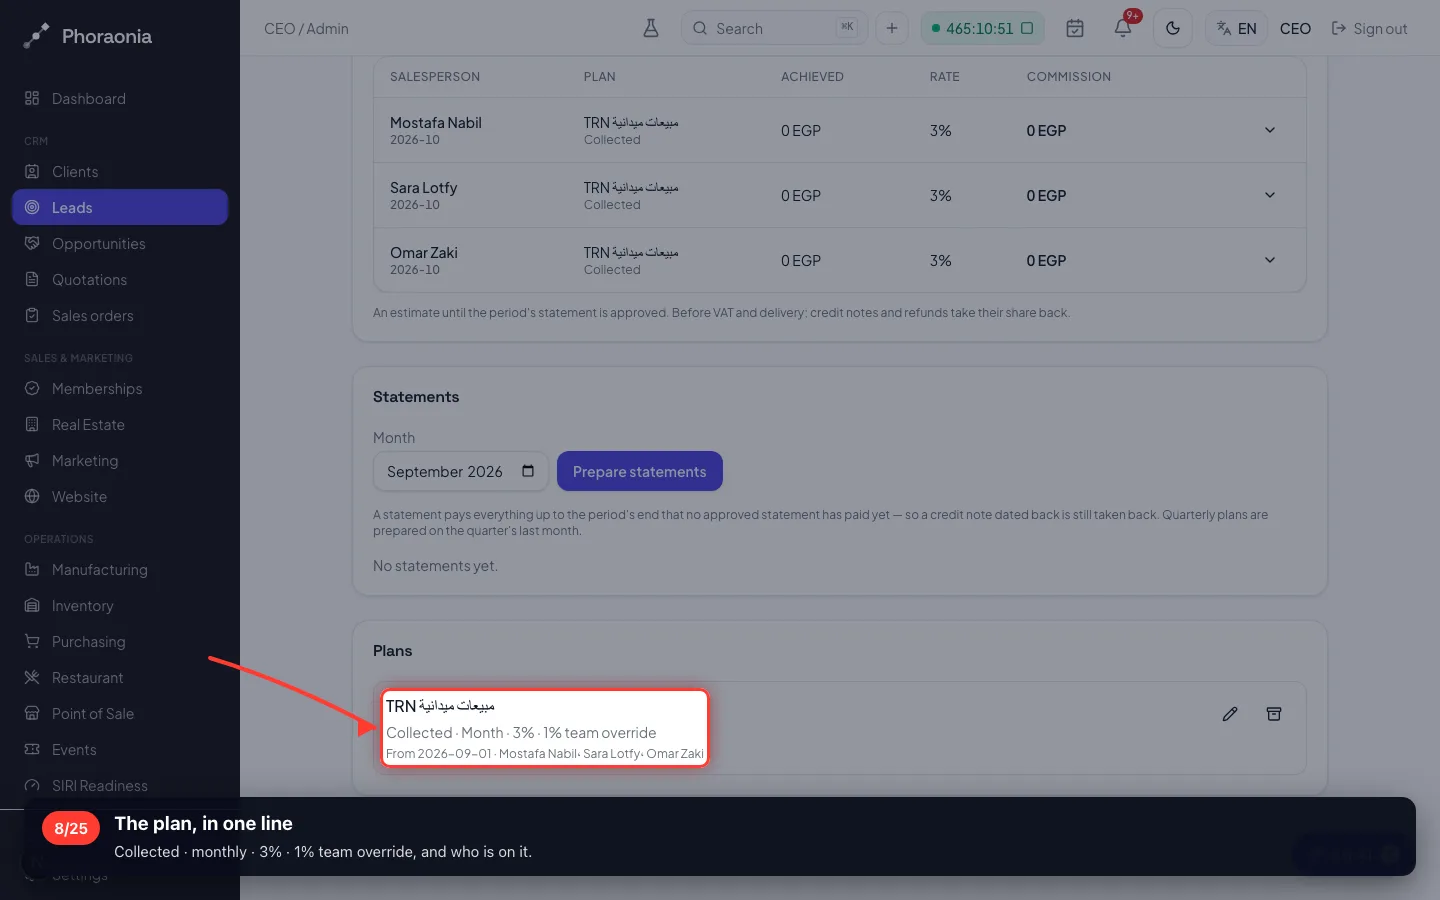Screen dimensions: 1440x900
Task: Expand Omar Zaki commission row
Action: 1270,260
